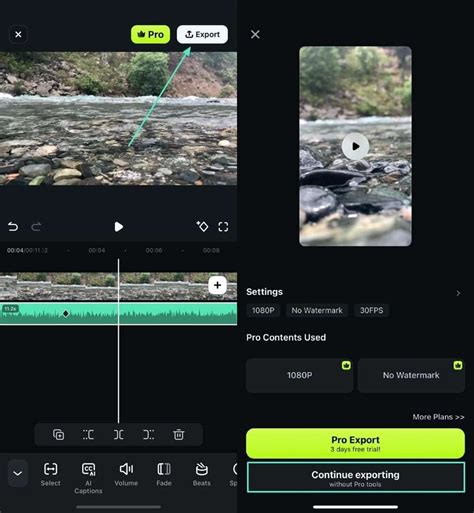
Task: Close the editor with the X button
Action: click(x=18, y=34)
